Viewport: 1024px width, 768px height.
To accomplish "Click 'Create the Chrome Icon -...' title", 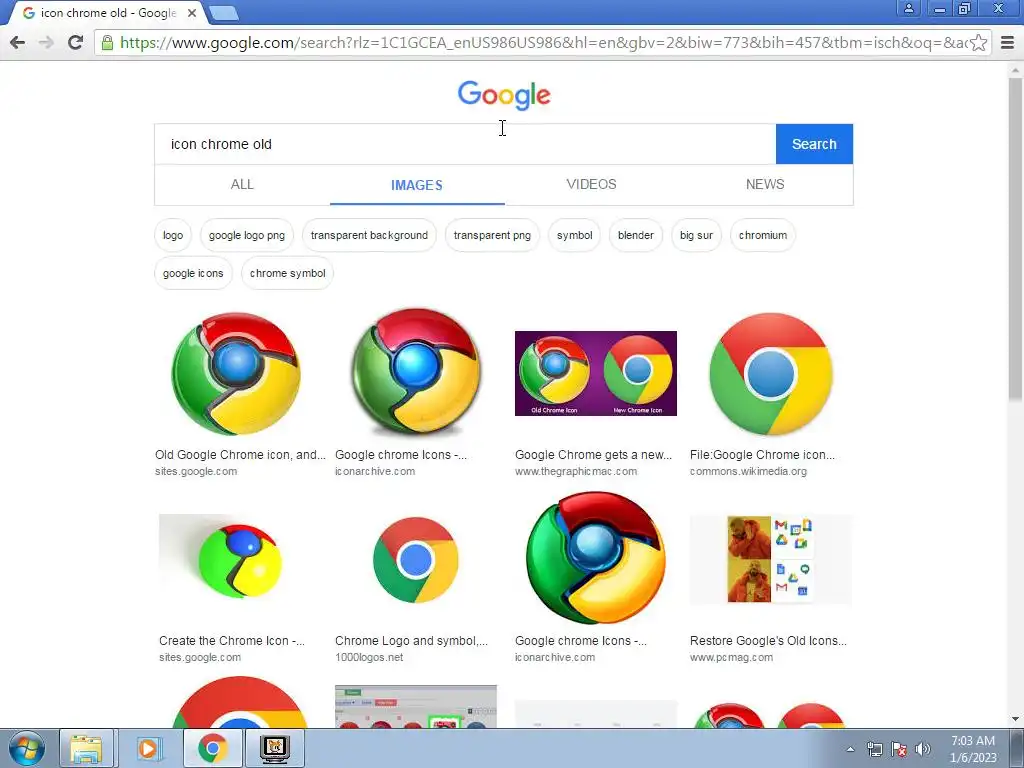I will click(232, 641).
